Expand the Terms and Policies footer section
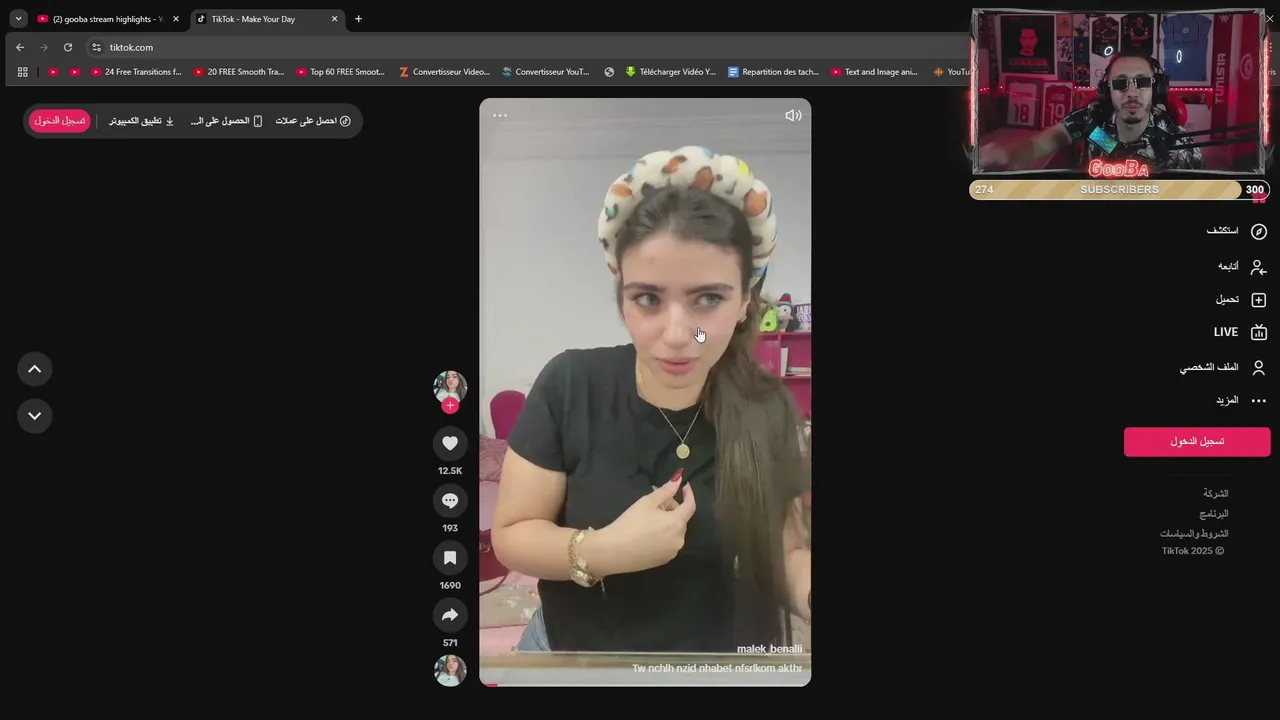 pos(1194,534)
